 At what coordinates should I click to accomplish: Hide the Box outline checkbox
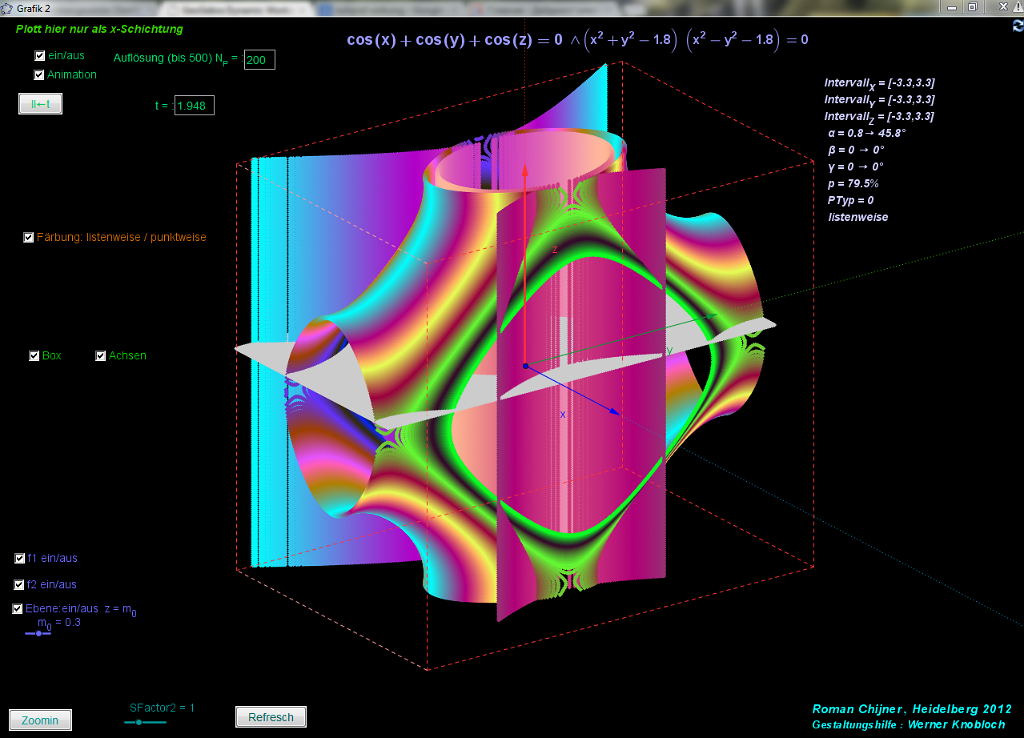35,356
